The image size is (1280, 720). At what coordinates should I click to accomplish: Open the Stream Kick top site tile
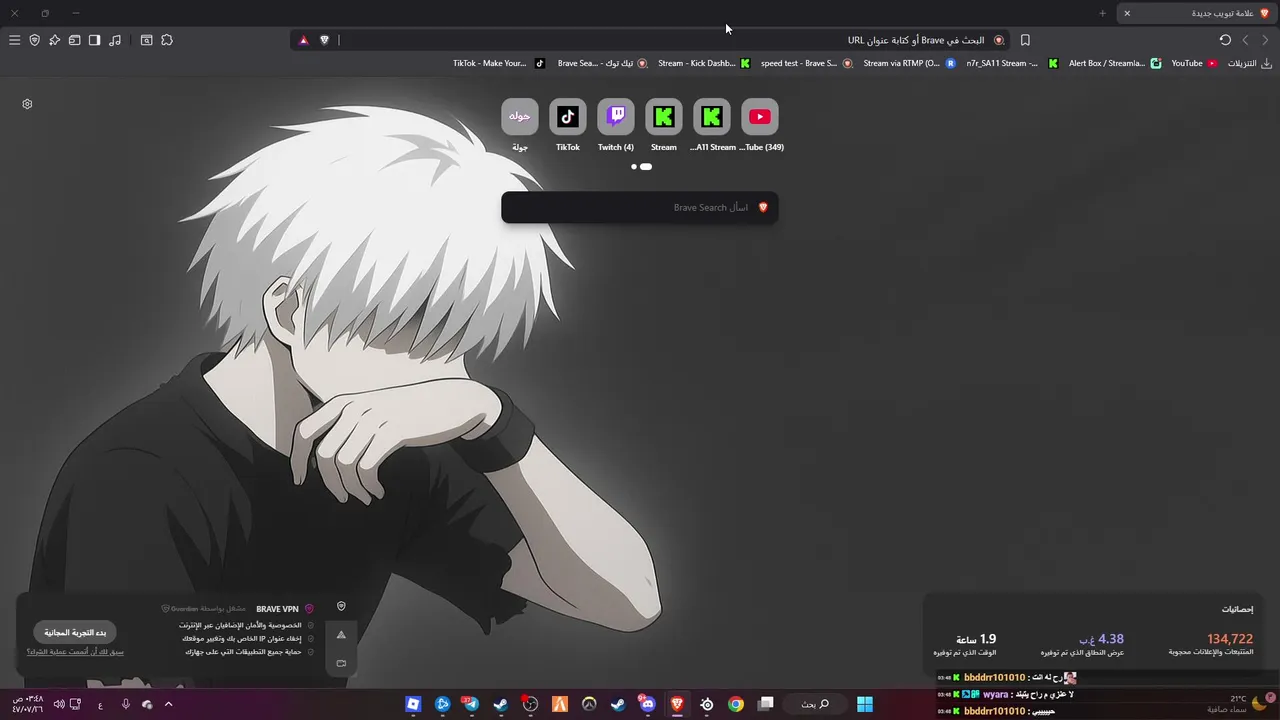[x=664, y=125]
